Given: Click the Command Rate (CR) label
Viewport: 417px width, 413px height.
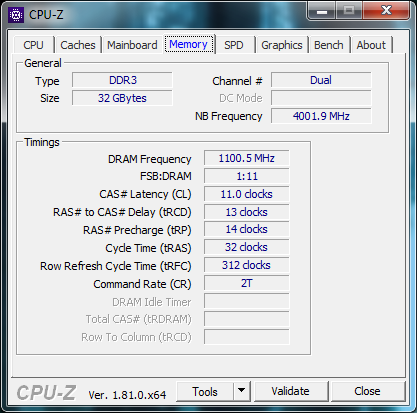Looking at the screenshot, I should (142, 284).
